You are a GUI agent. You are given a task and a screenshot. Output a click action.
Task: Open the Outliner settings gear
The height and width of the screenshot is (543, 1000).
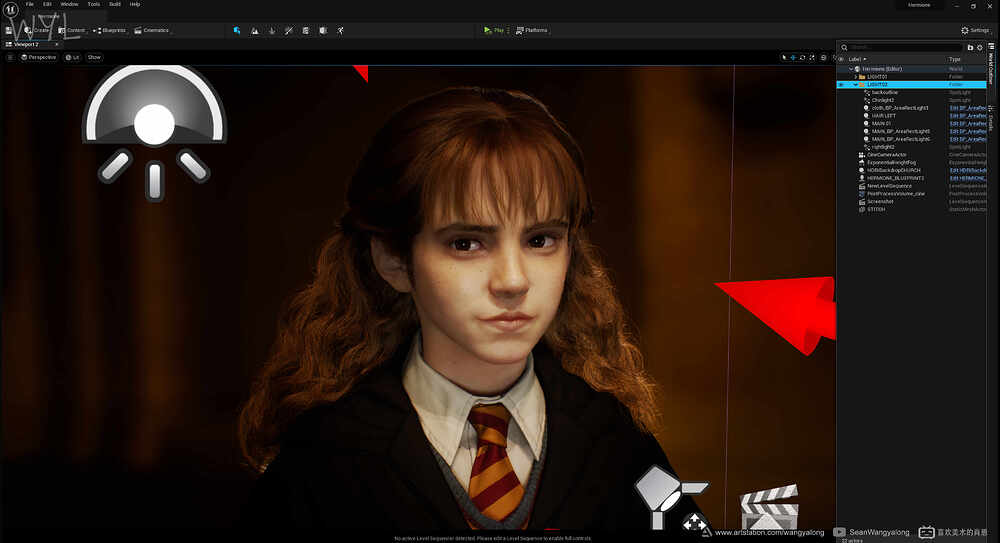pyautogui.click(x=980, y=47)
